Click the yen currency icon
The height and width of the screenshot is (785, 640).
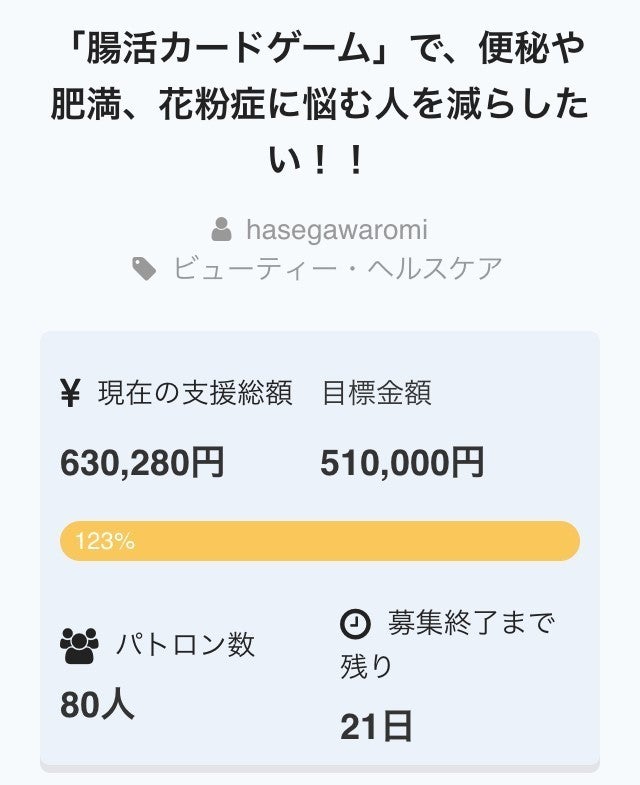tap(70, 394)
